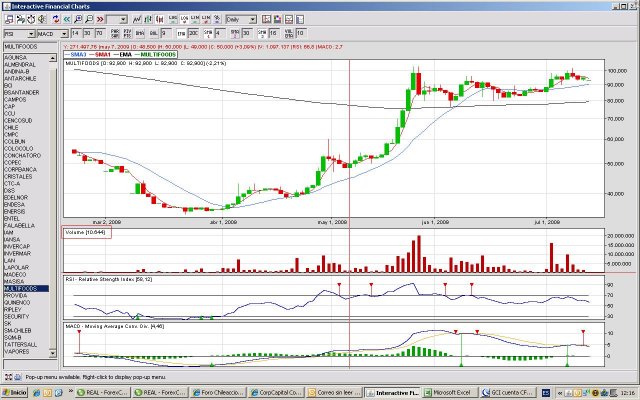Click the RSI period field showing 14
This screenshot has width=640, height=400.
point(76,33)
